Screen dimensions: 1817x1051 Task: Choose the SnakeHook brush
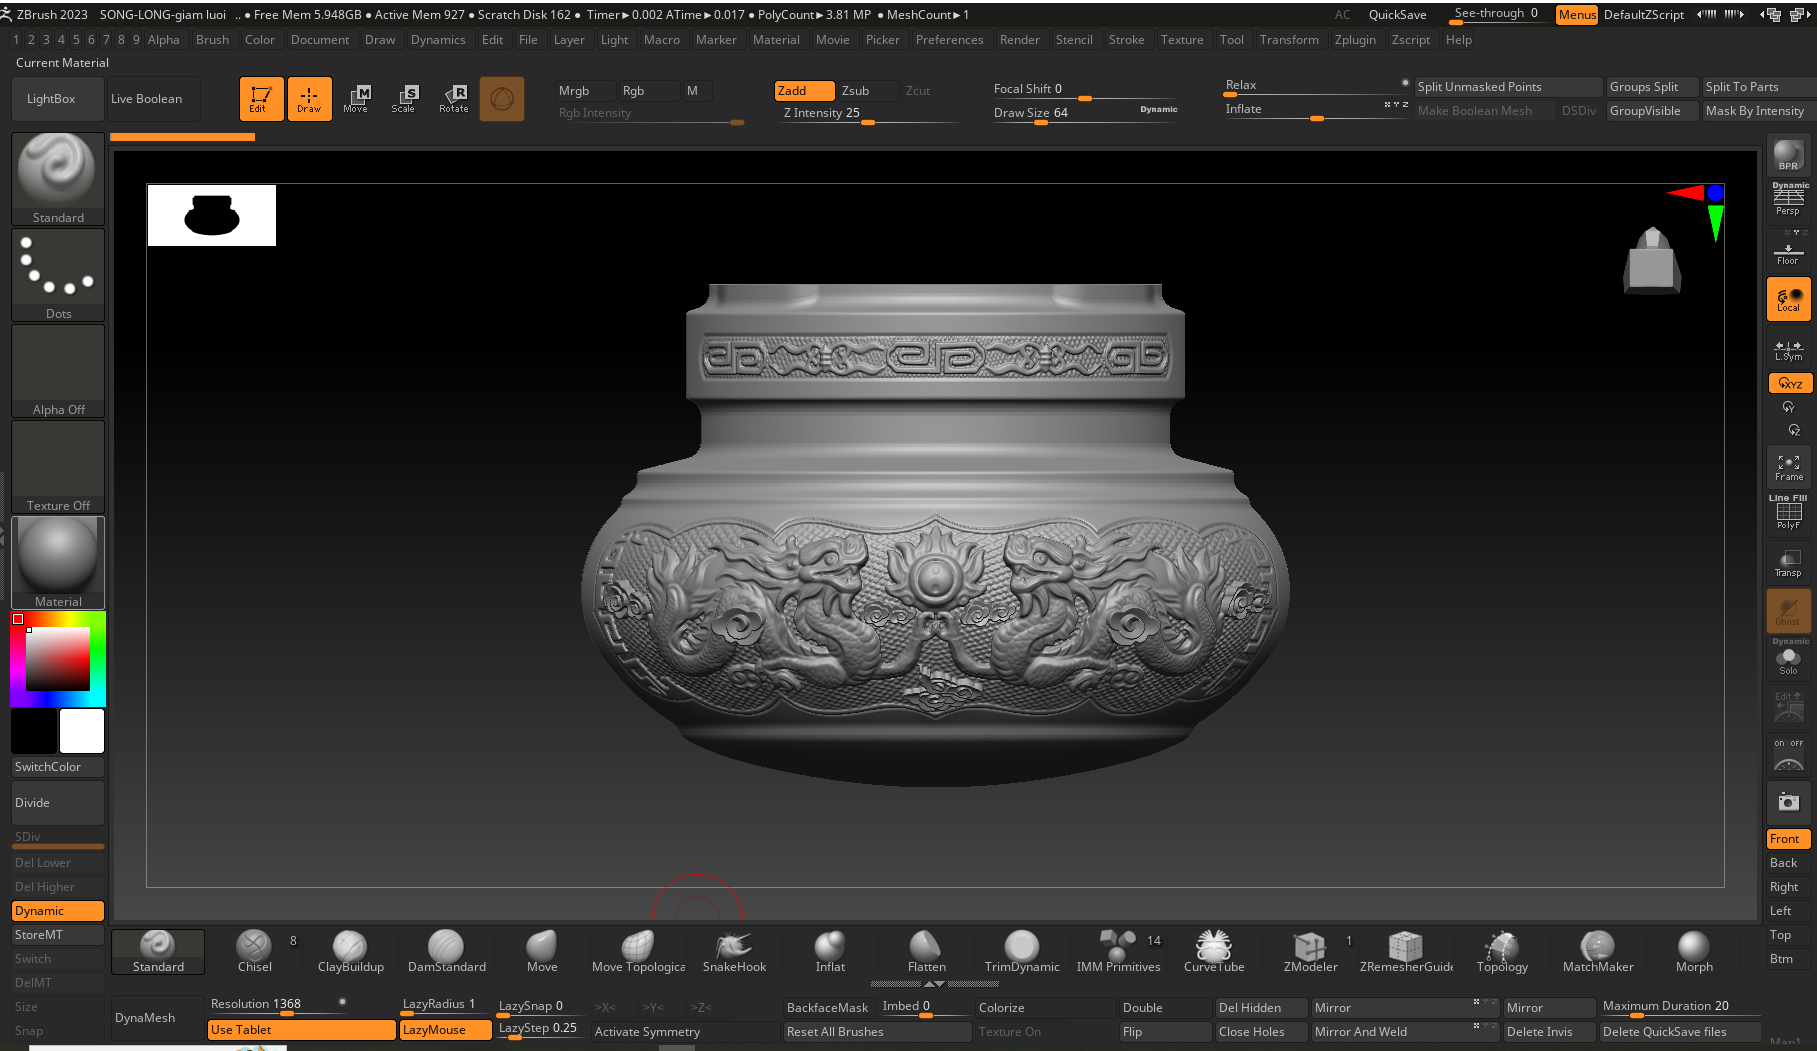click(734, 950)
